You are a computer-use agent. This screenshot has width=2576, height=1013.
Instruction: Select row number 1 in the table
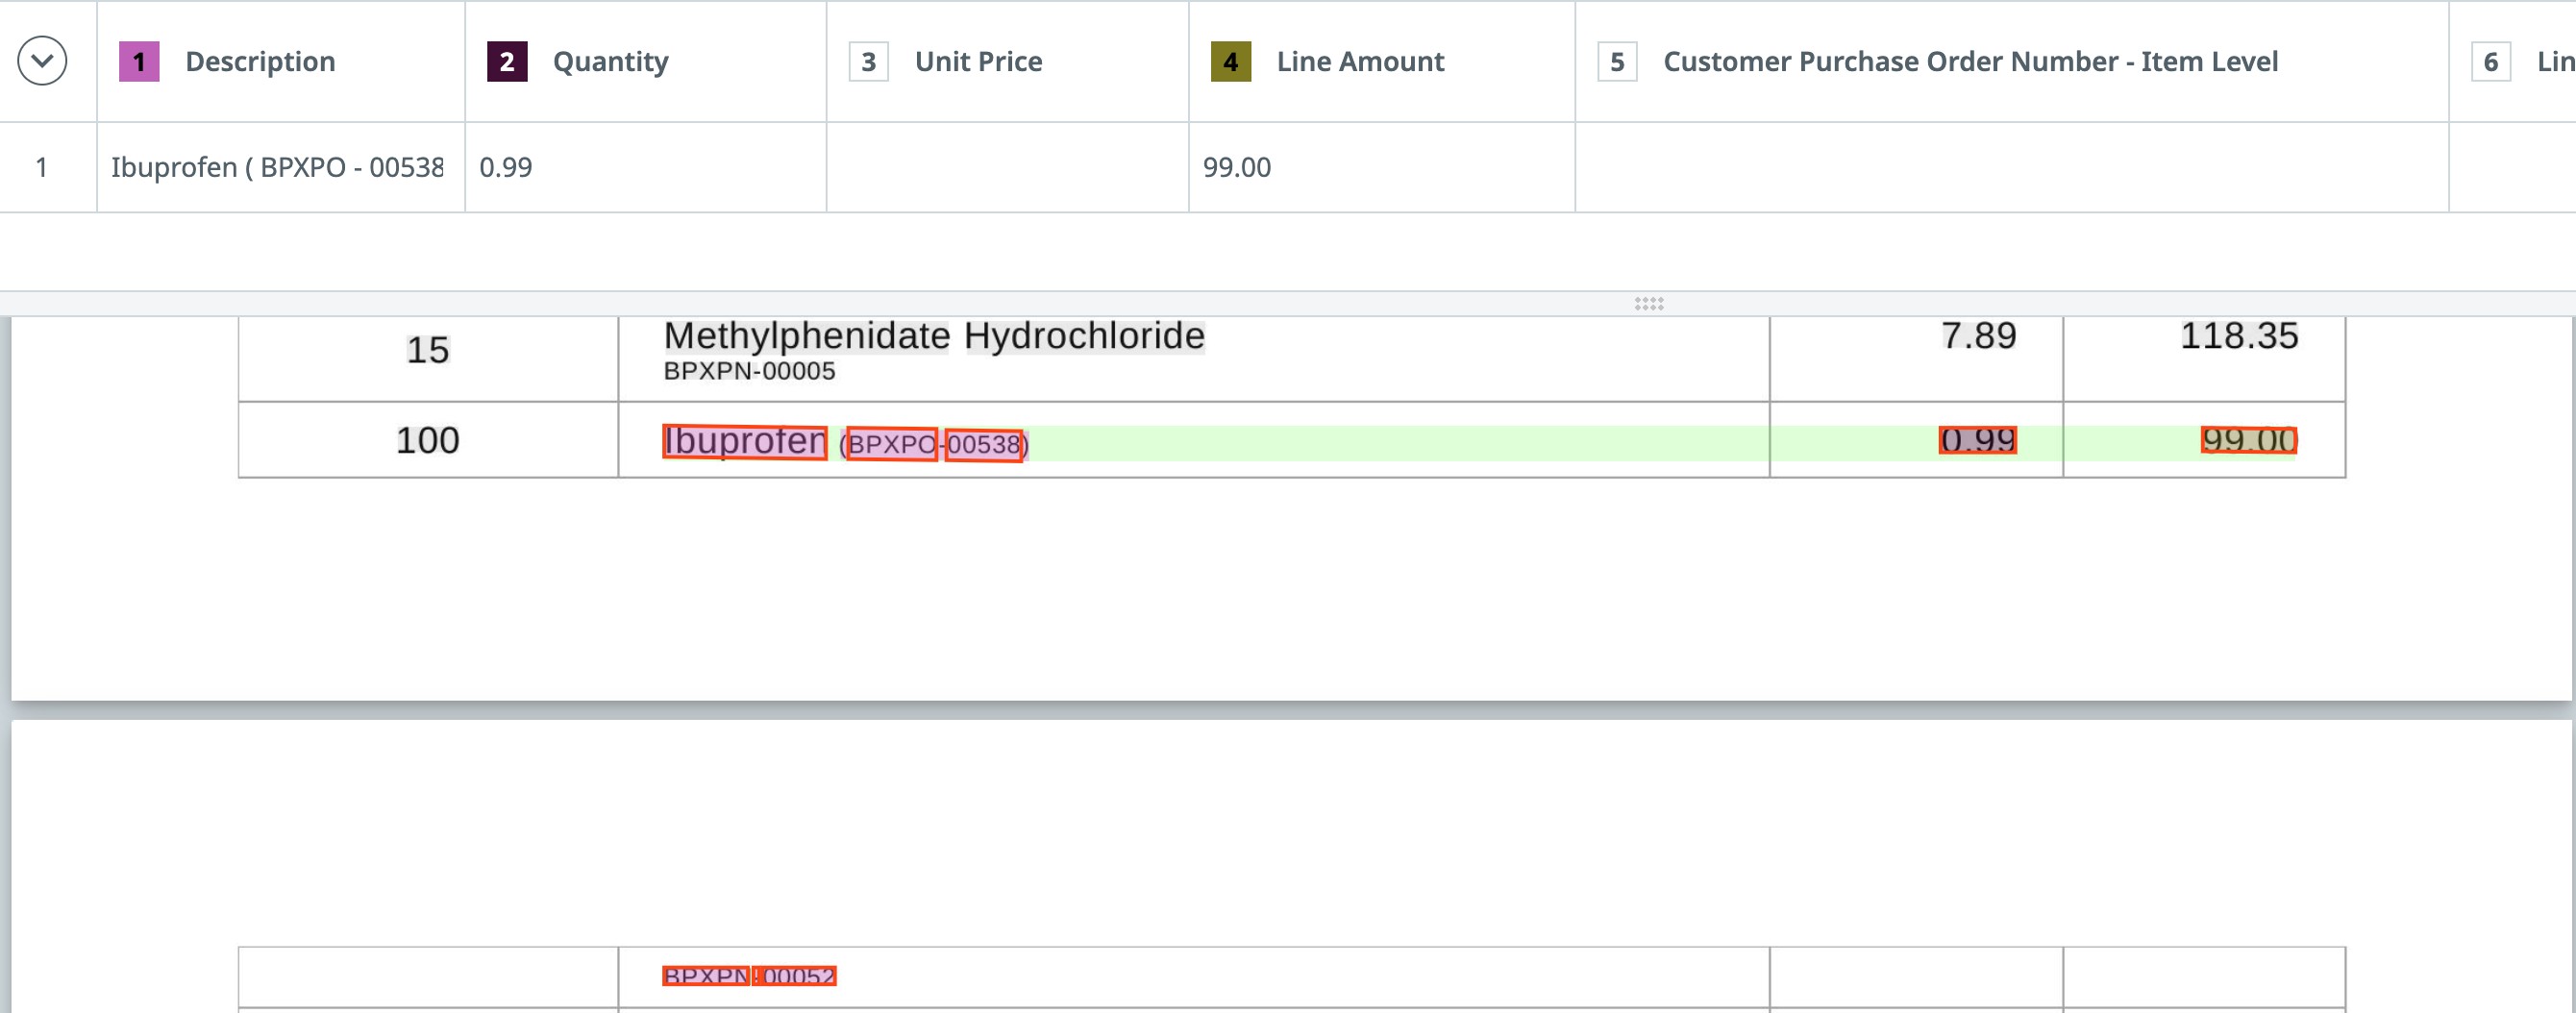(x=42, y=167)
